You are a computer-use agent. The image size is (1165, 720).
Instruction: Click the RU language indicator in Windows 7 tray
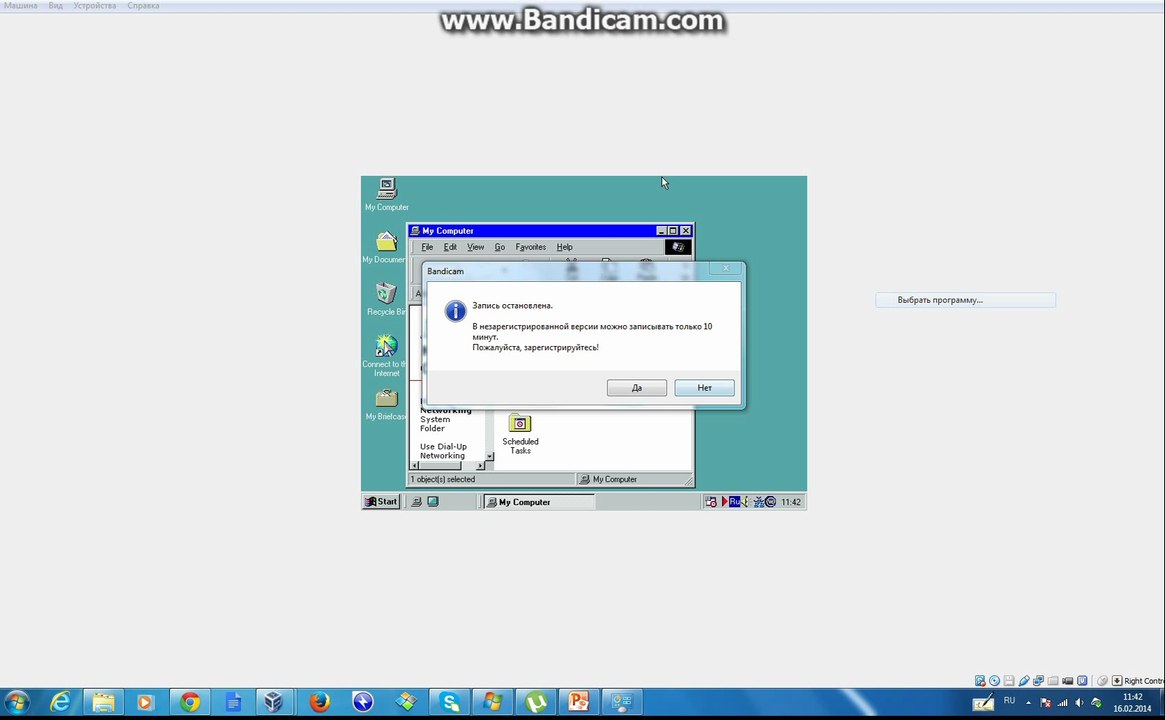tap(1009, 701)
